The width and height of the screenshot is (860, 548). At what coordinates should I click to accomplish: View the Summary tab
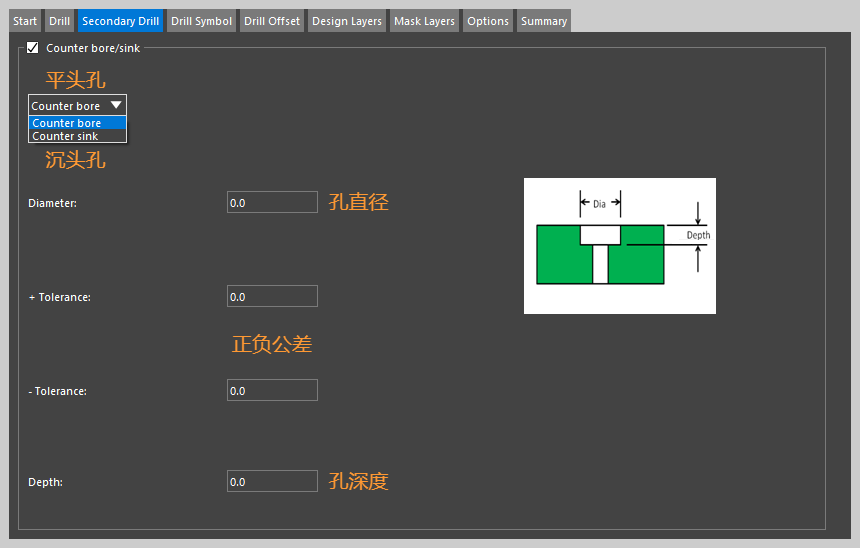(x=544, y=21)
